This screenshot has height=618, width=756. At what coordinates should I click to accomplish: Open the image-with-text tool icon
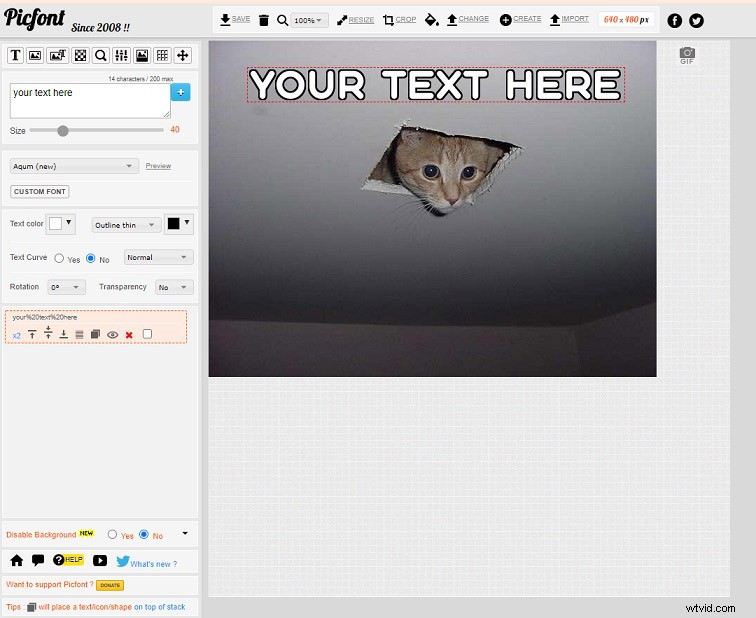(57, 55)
